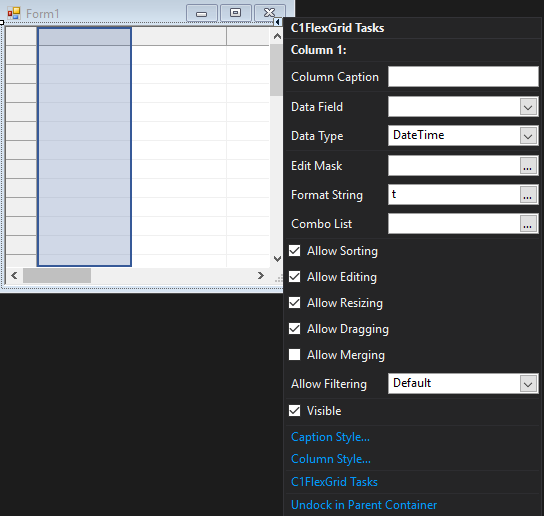Open the Combo List ellipsis editor
This screenshot has width=544, height=516.
(x=528, y=224)
